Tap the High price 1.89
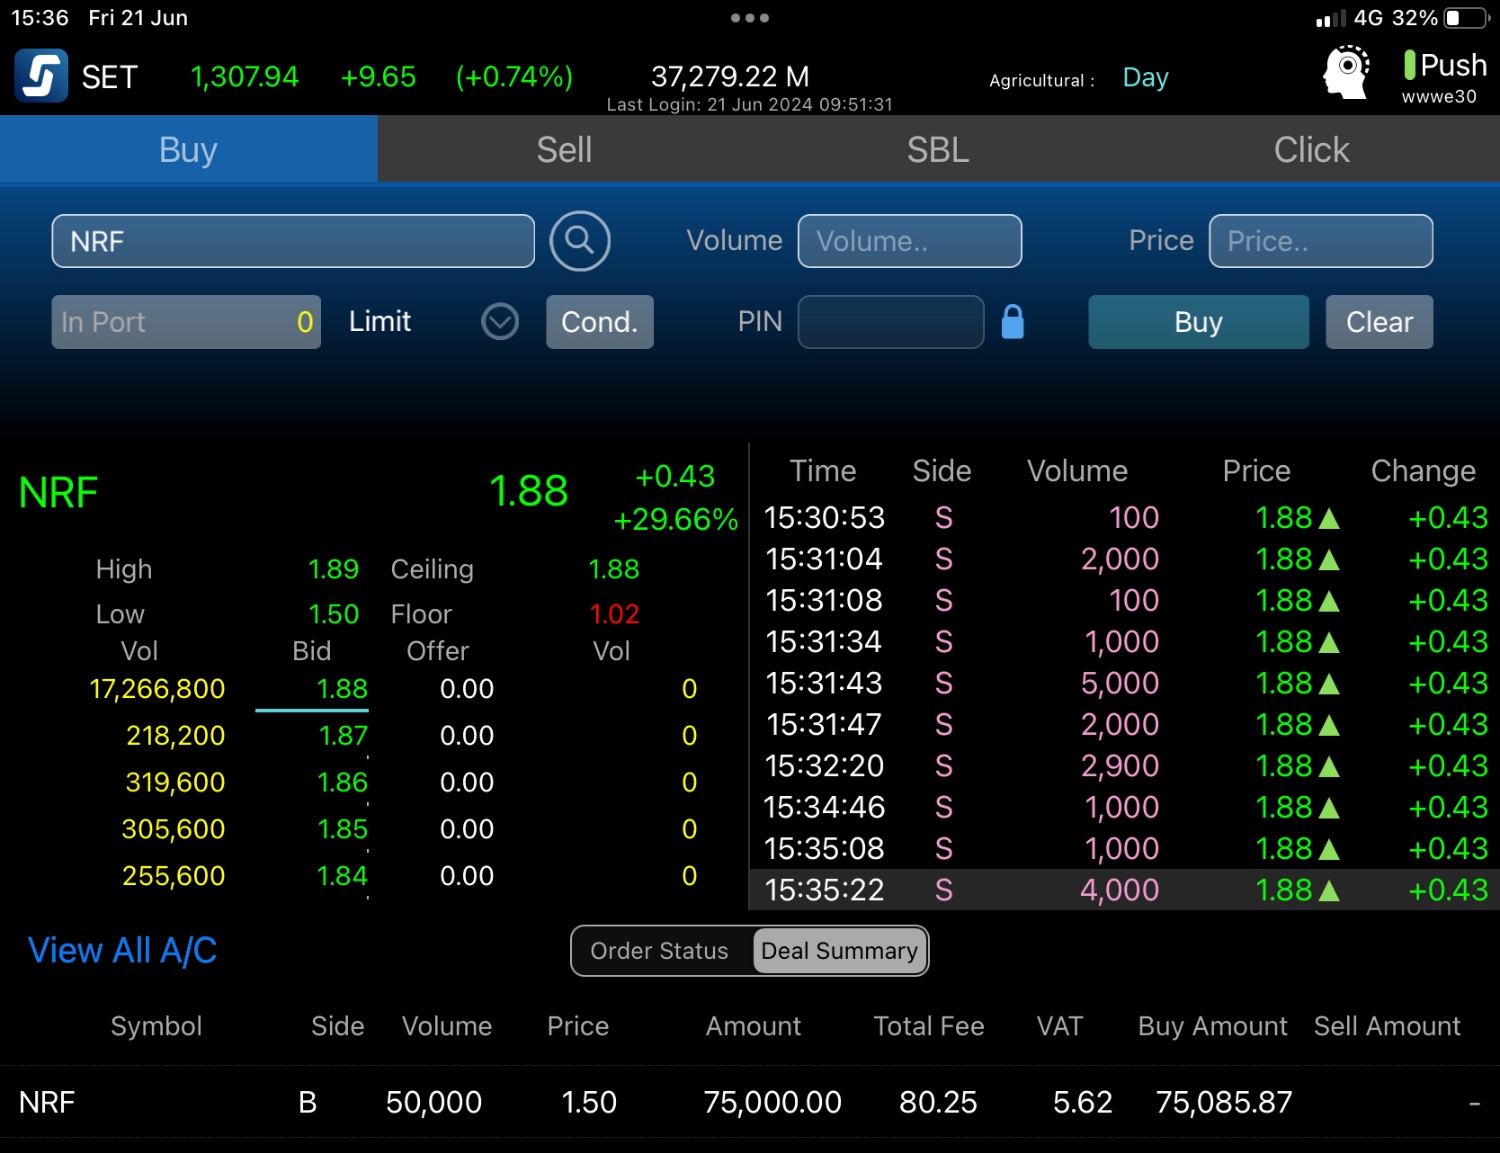 click(333, 569)
